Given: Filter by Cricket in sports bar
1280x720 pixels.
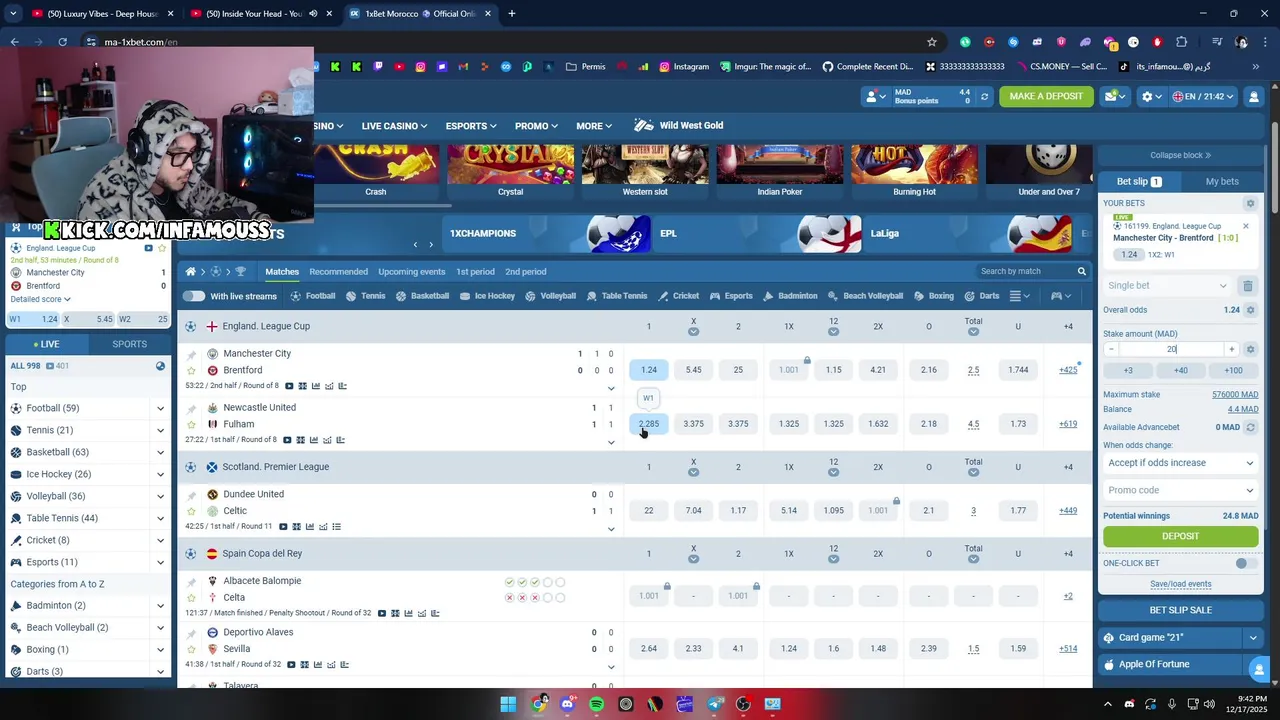Looking at the screenshot, I should click(678, 296).
